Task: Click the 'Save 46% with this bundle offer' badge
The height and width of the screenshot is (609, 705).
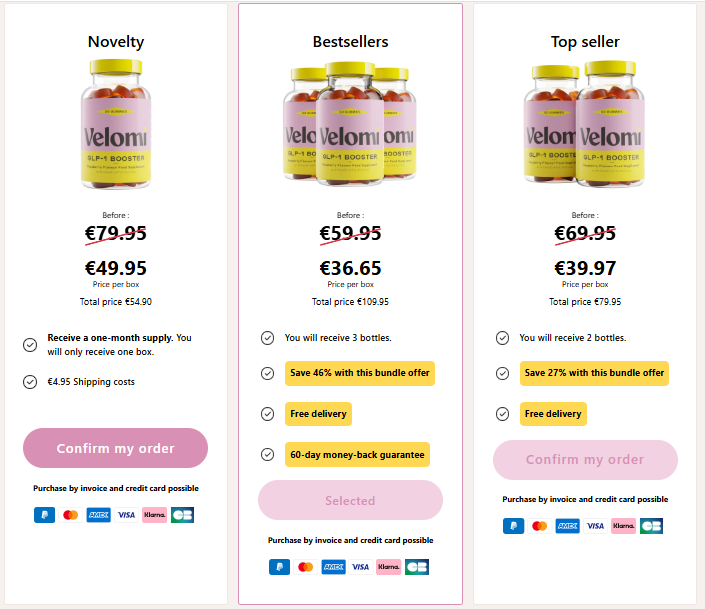Action: tap(360, 373)
